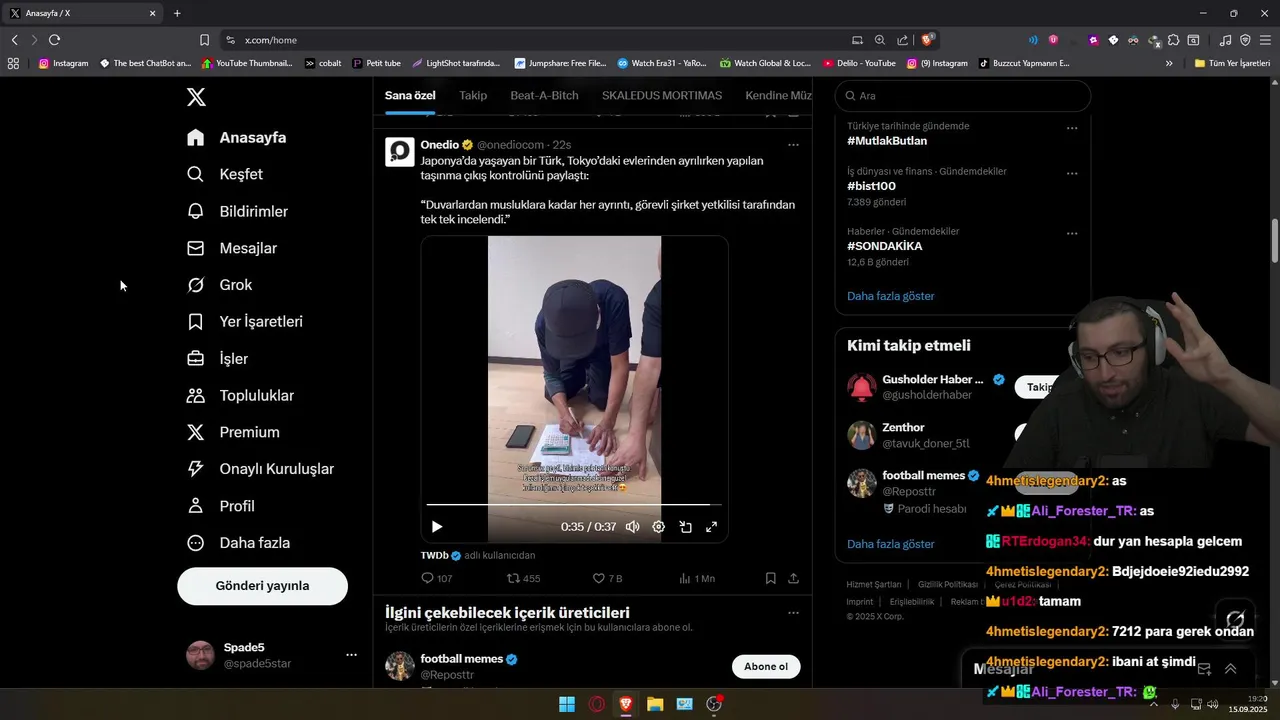Repost the Onedio post

[x=523, y=578]
